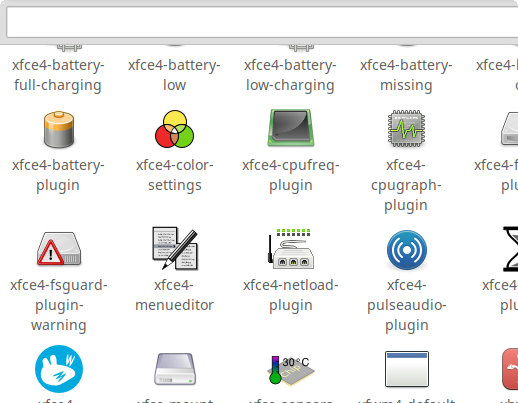The height and width of the screenshot is (403, 518).
Task: Click the search text field at top
Action: (x=262, y=22)
